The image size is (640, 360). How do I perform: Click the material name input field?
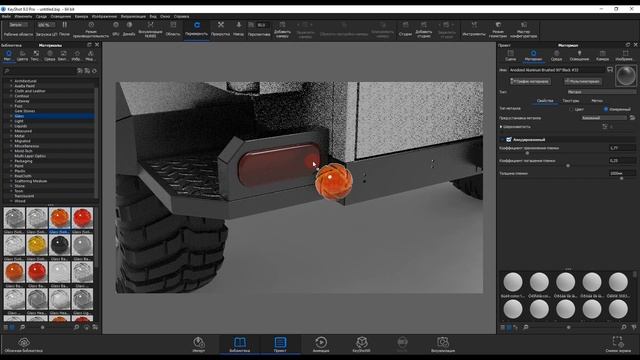pos(557,70)
